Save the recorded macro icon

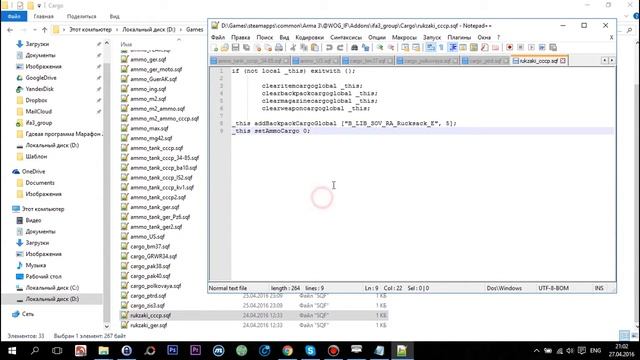(553, 48)
